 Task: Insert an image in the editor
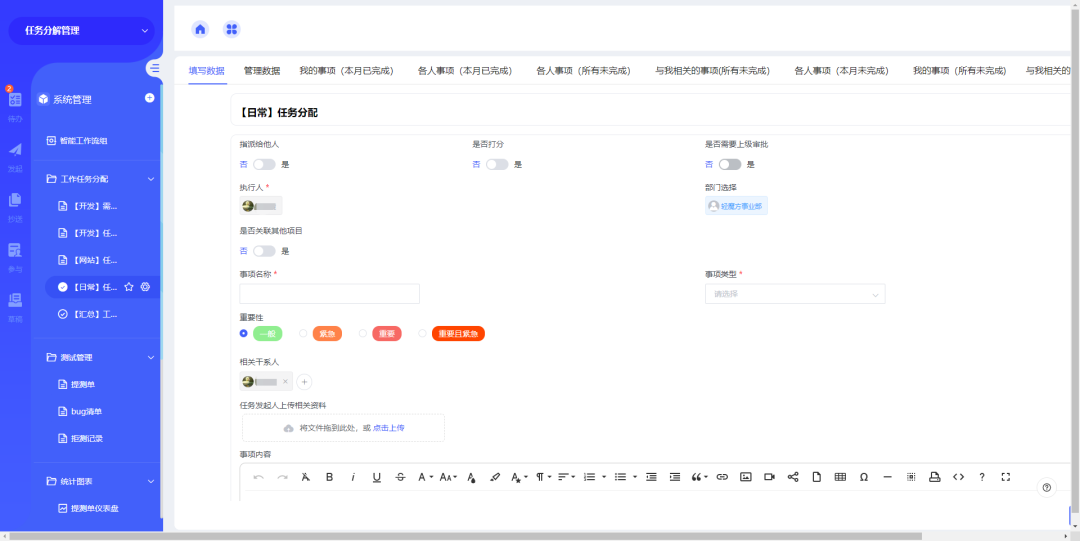click(745, 477)
